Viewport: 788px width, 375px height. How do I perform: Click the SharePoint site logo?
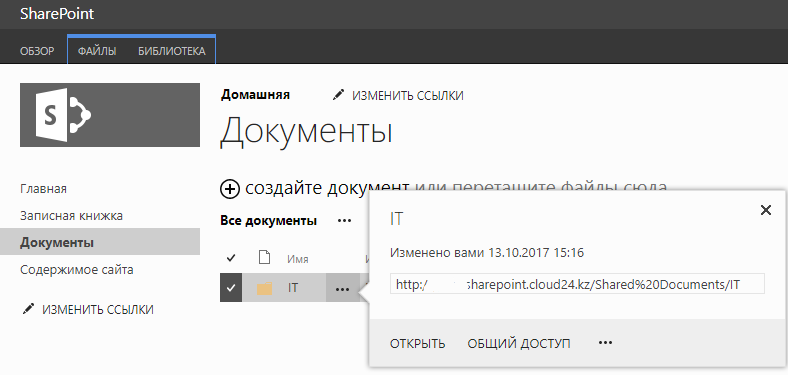click(110, 115)
